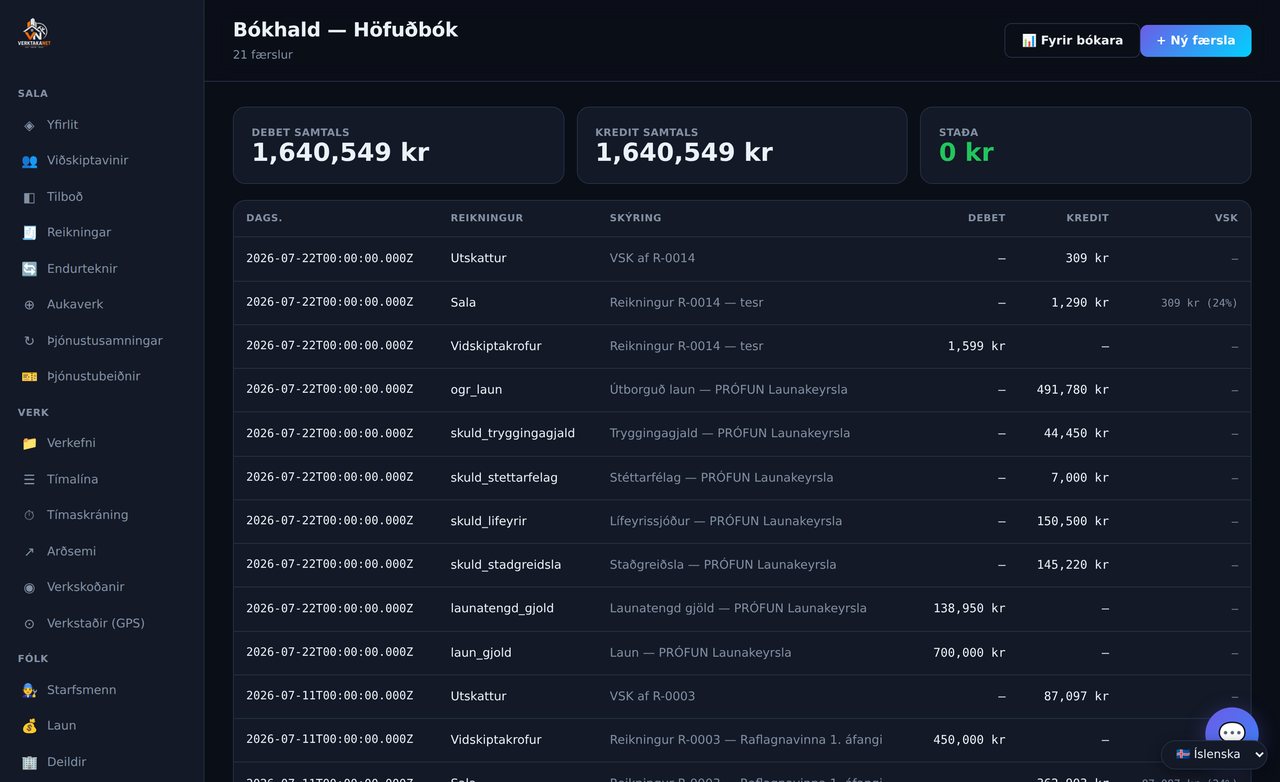Click the Verkskoðanir circle icon

(29, 587)
